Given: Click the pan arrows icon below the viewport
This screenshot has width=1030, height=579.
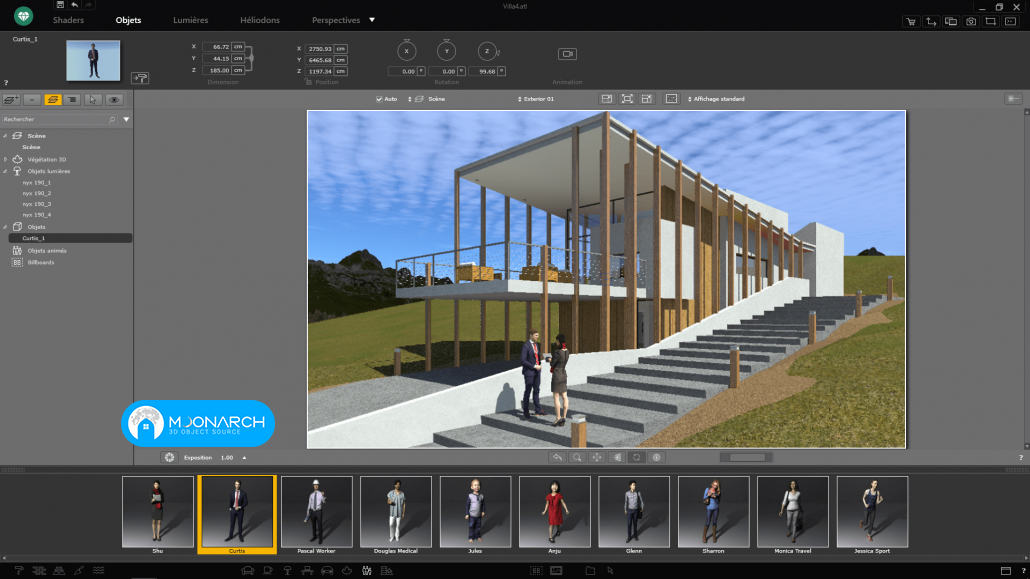Looking at the screenshot, I should (596, 457).
